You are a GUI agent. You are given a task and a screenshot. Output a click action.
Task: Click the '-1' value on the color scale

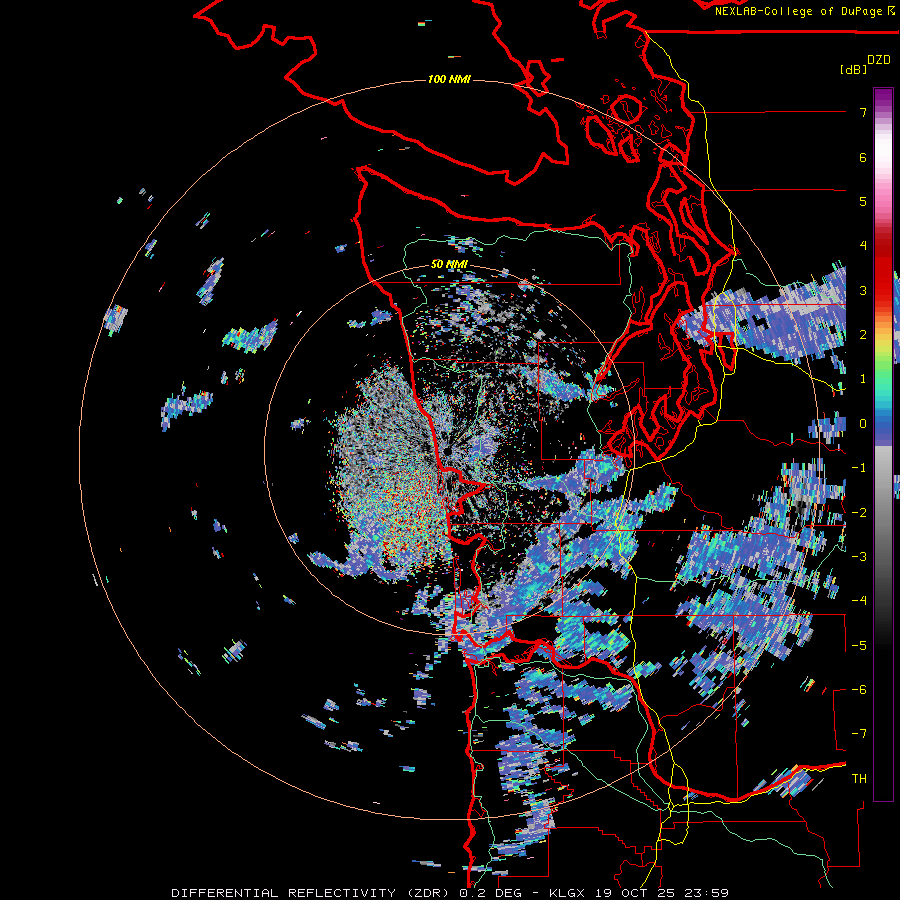pos(859,468)
